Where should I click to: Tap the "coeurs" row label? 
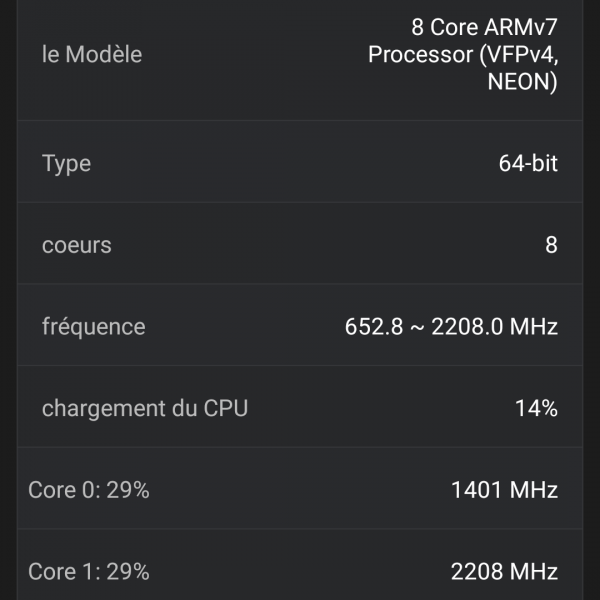(76, 245)
